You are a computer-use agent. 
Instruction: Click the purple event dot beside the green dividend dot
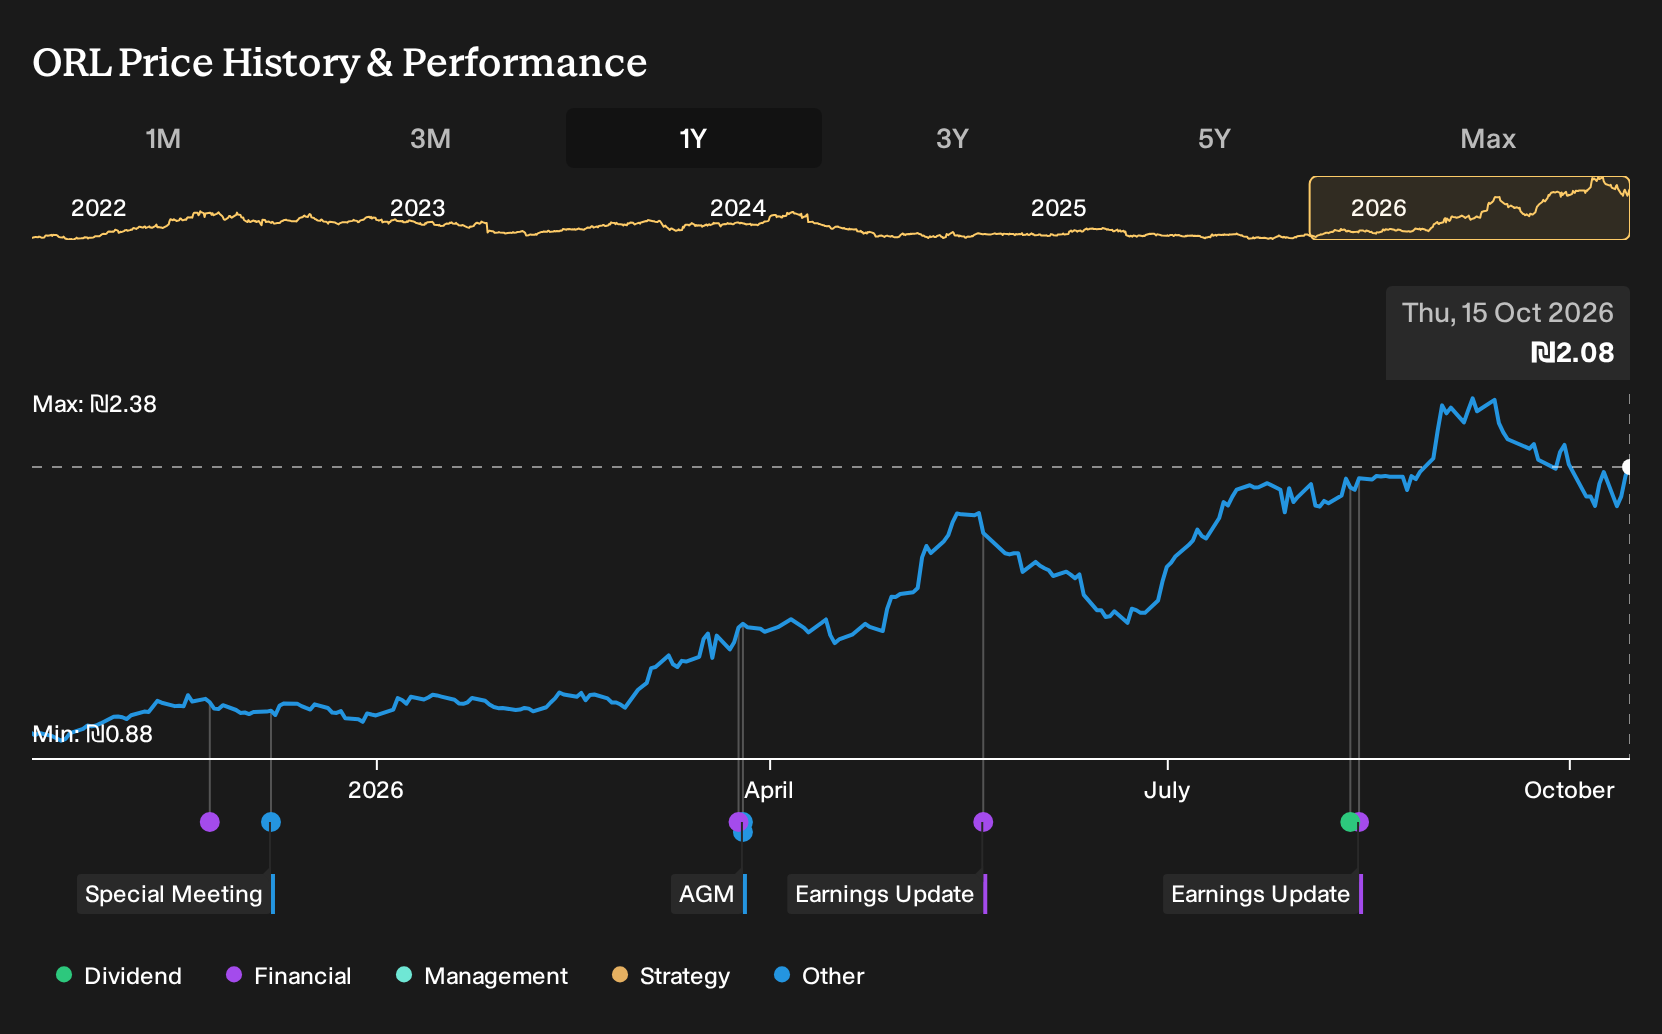click(1361, 822)
